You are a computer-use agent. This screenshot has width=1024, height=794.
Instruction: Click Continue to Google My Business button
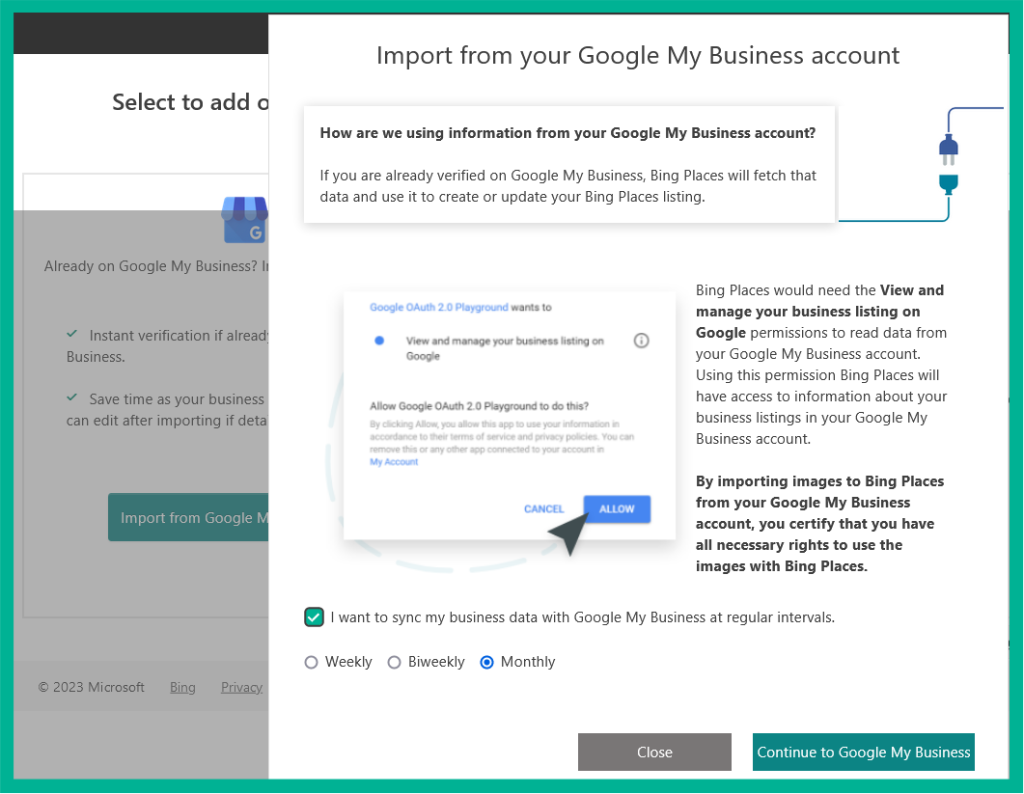point(863,752)
